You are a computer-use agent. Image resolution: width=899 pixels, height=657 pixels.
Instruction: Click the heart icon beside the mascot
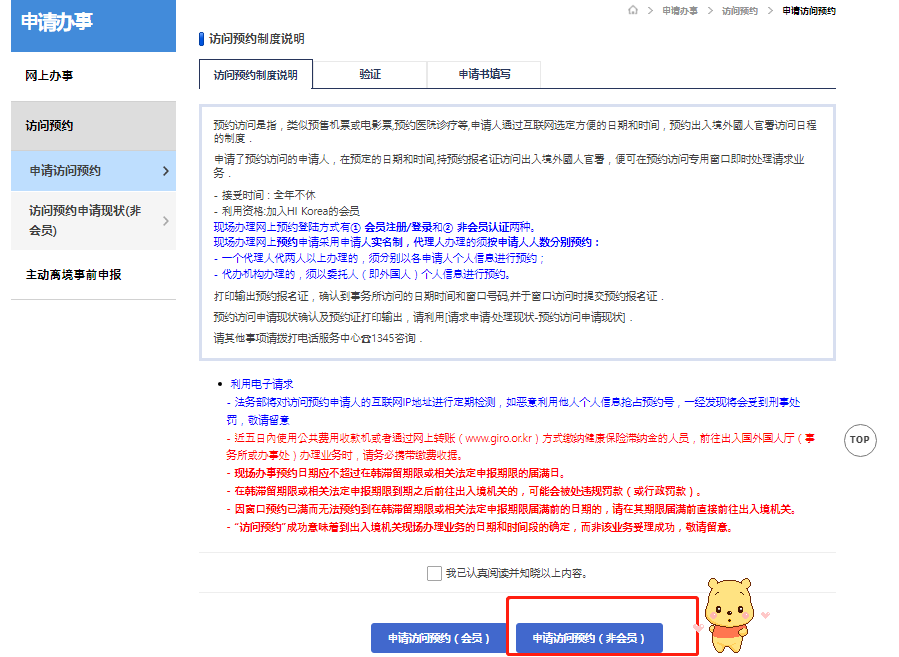click(x=763, y=613)
